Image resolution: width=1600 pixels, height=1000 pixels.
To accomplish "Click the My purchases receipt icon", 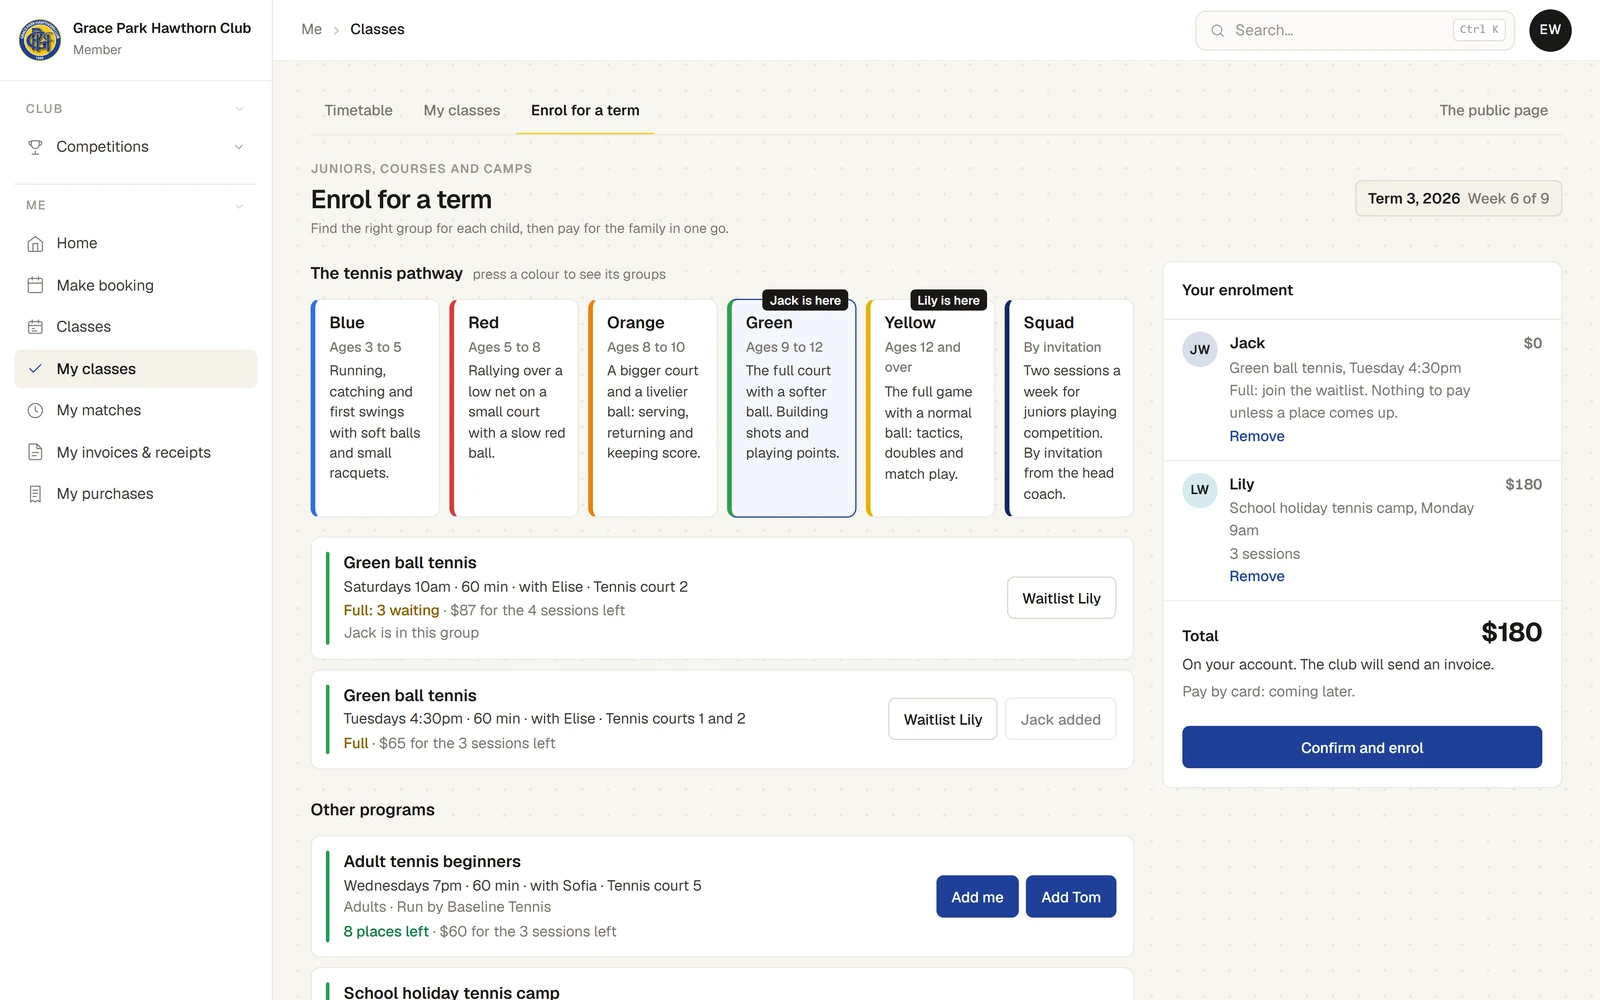I will (x=35, y=494).
